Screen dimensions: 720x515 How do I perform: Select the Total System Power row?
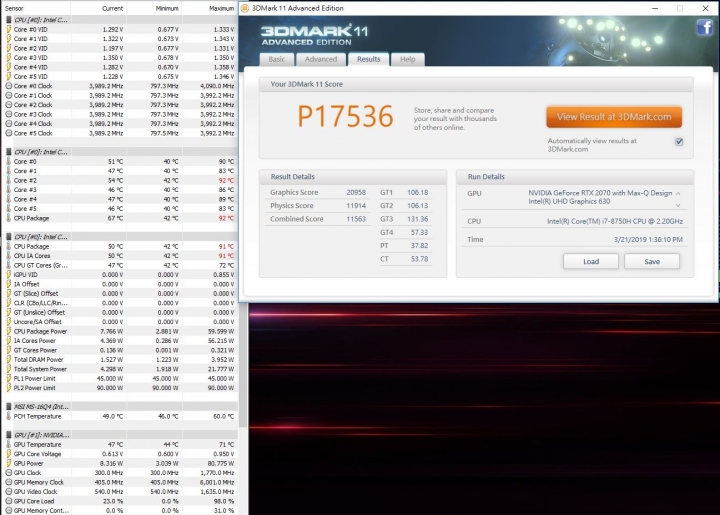tap(120, 369)
